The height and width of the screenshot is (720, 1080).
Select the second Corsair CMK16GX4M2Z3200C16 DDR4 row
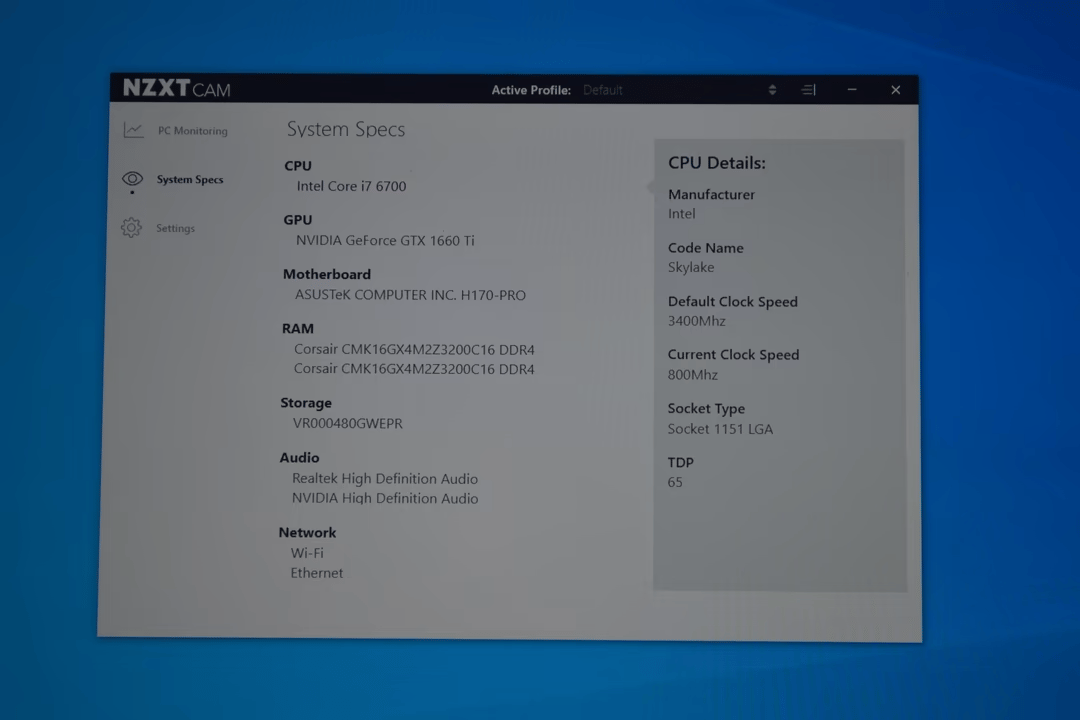click(414, 369)
